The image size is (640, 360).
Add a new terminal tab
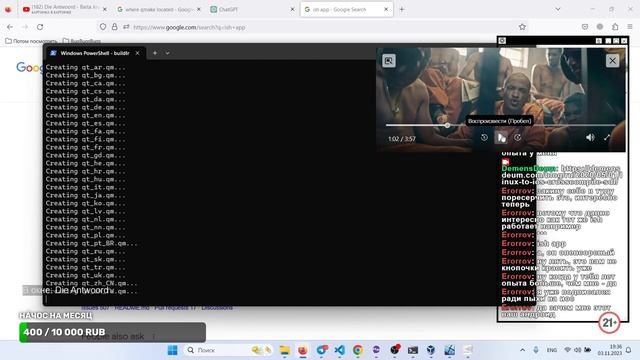155,53
